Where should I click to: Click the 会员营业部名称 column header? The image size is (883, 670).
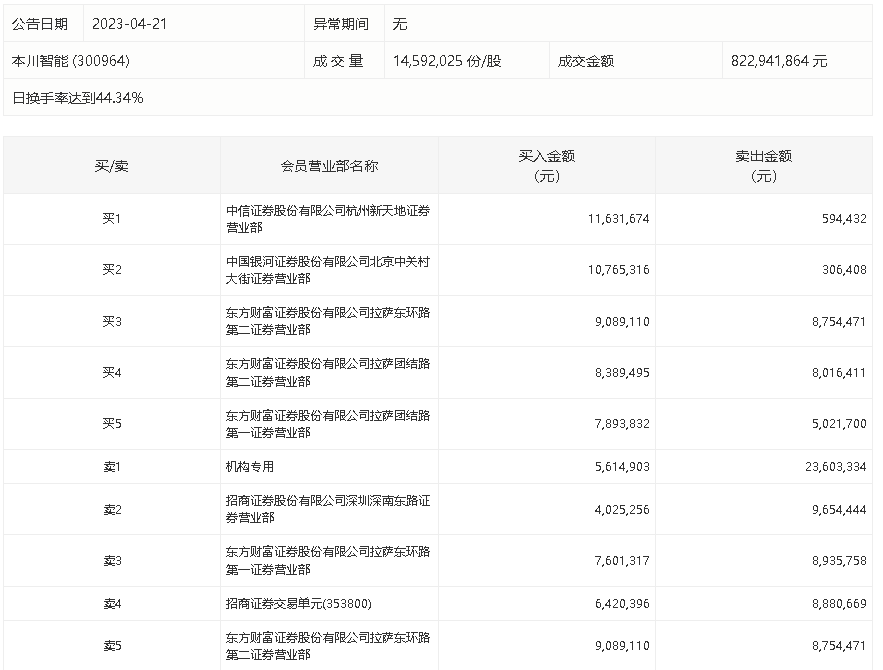[x=329, y=166]
